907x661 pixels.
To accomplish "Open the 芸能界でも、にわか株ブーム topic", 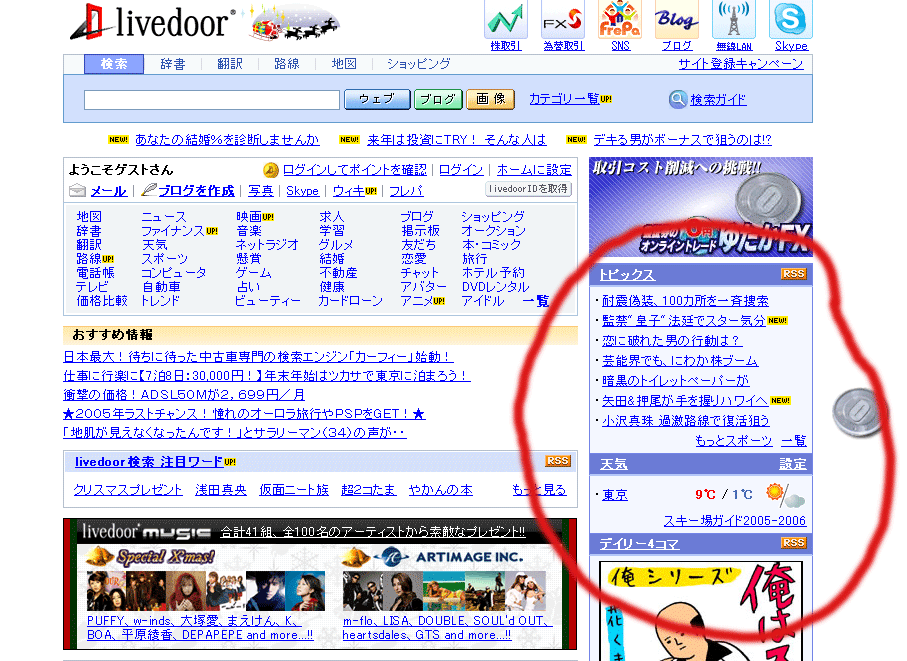I will click(680, 361).
